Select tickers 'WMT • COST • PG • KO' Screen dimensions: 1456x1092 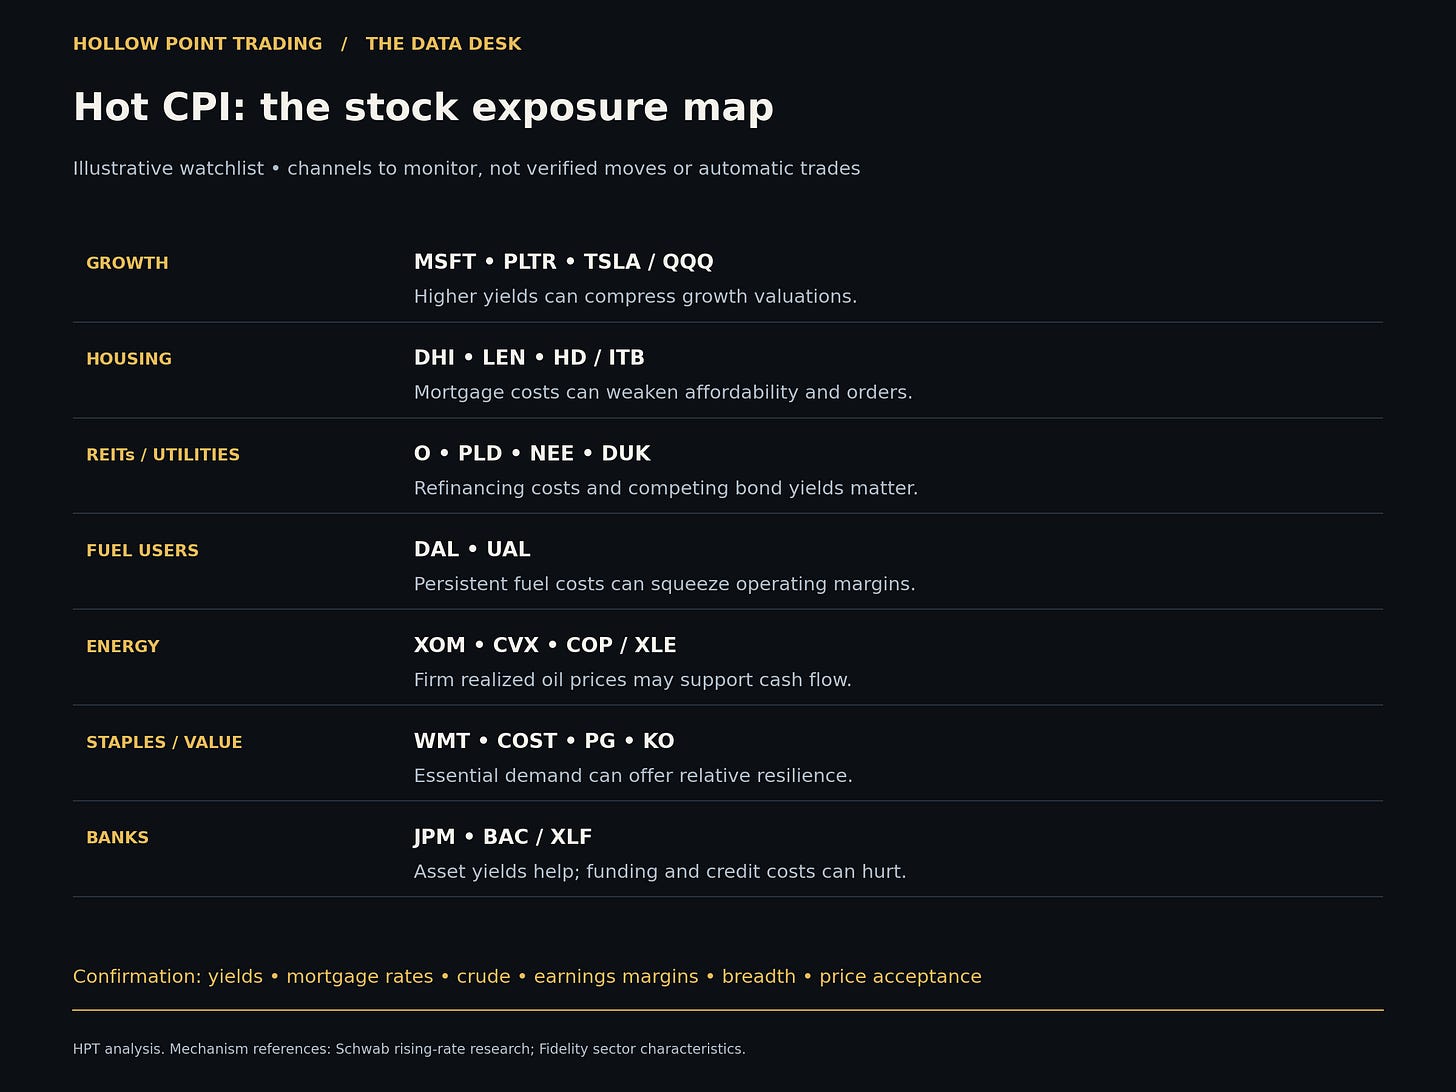544,741
